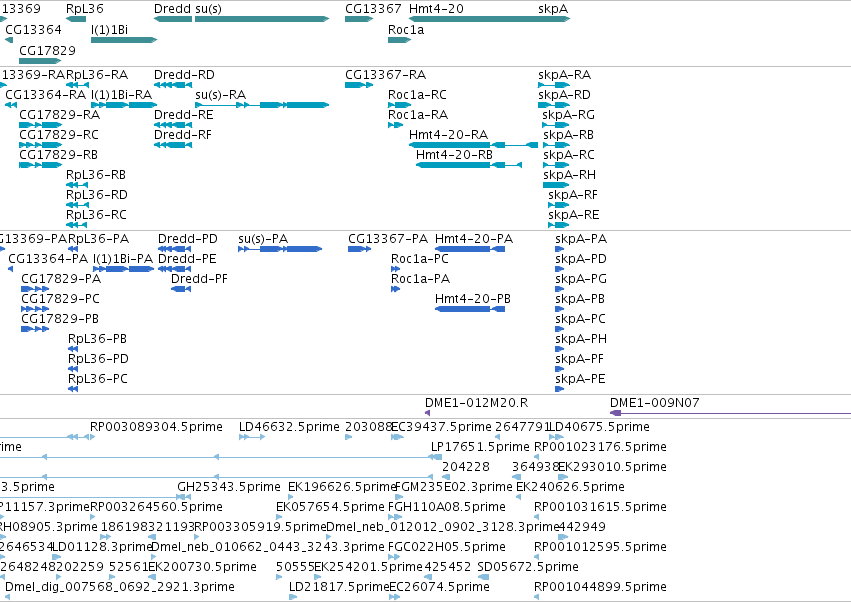851x602 pixels.
Task: Click the skpA-RB transcript label
Action: pos(569,135)
